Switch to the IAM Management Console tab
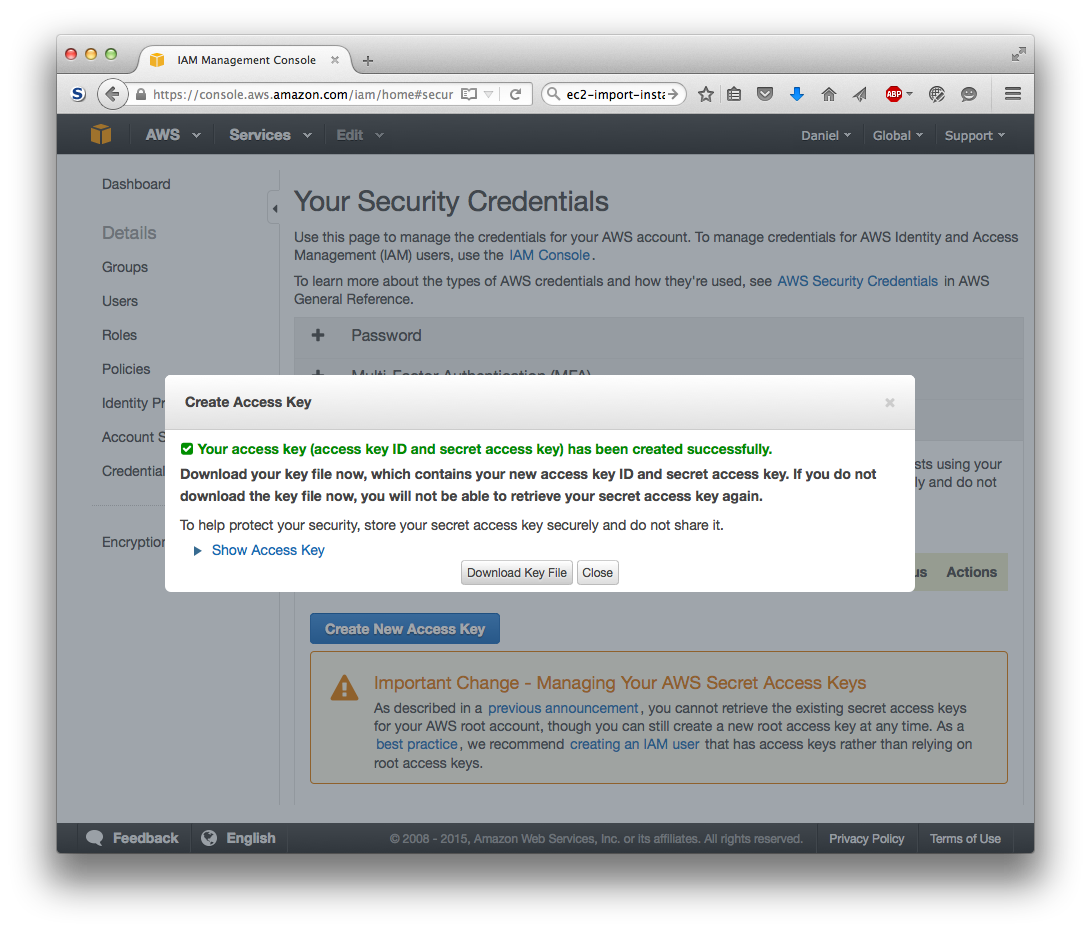The width and height of the screenshot is (1091, 932). (245, 60)
